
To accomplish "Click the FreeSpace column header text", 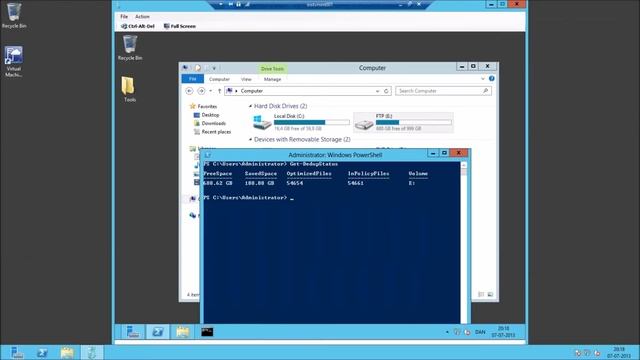I will [218, 174].
